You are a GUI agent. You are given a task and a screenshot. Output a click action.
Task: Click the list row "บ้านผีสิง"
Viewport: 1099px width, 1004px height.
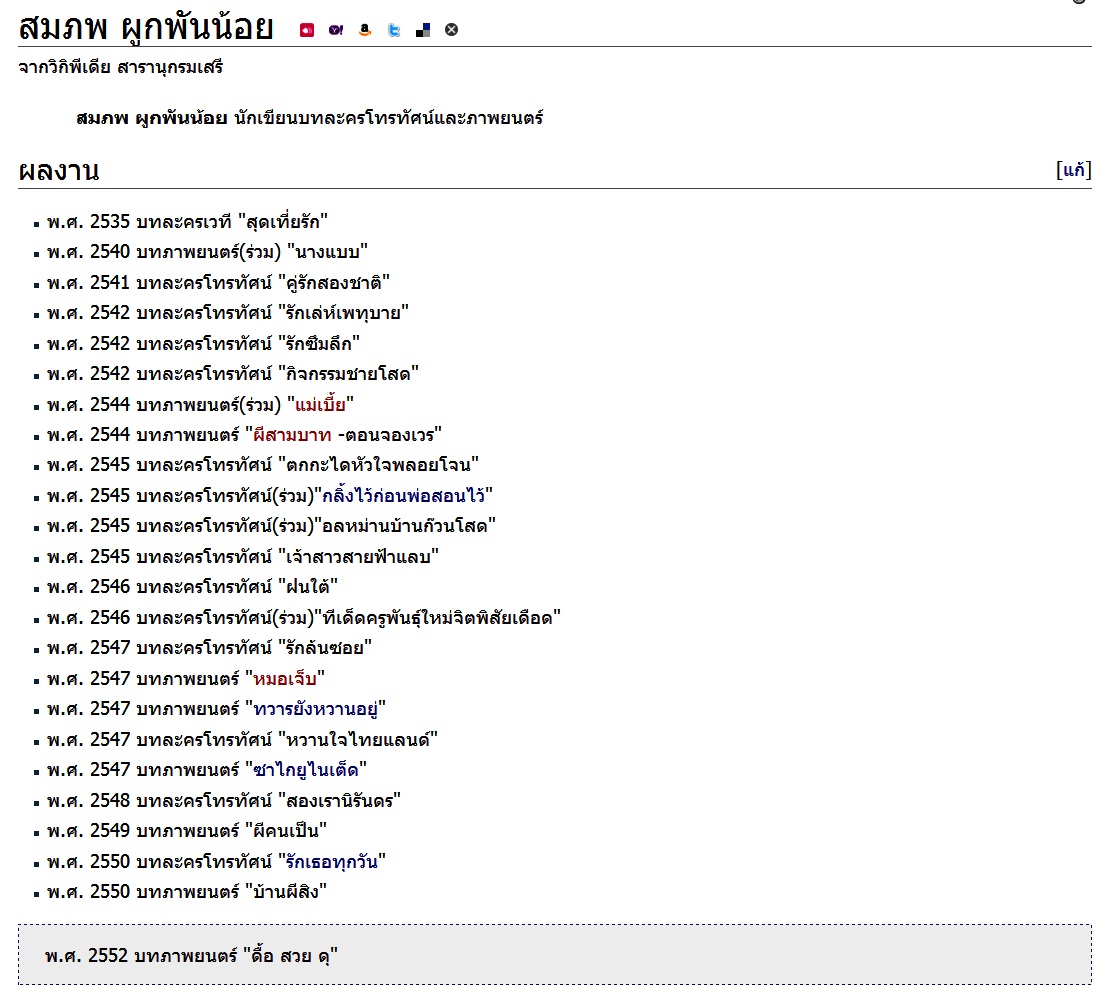click(186, 892)
